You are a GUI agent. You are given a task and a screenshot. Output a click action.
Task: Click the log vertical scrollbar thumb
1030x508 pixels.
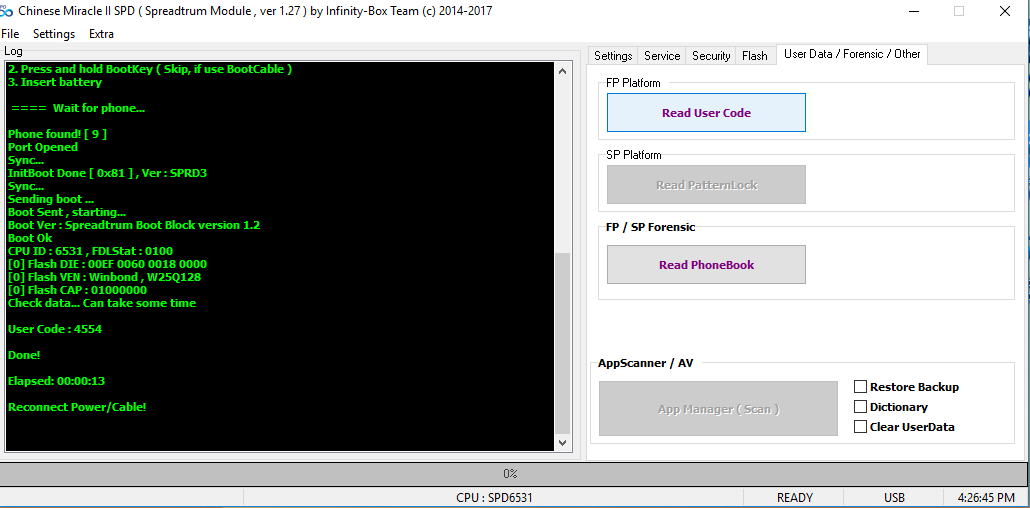tap(563, 342)
